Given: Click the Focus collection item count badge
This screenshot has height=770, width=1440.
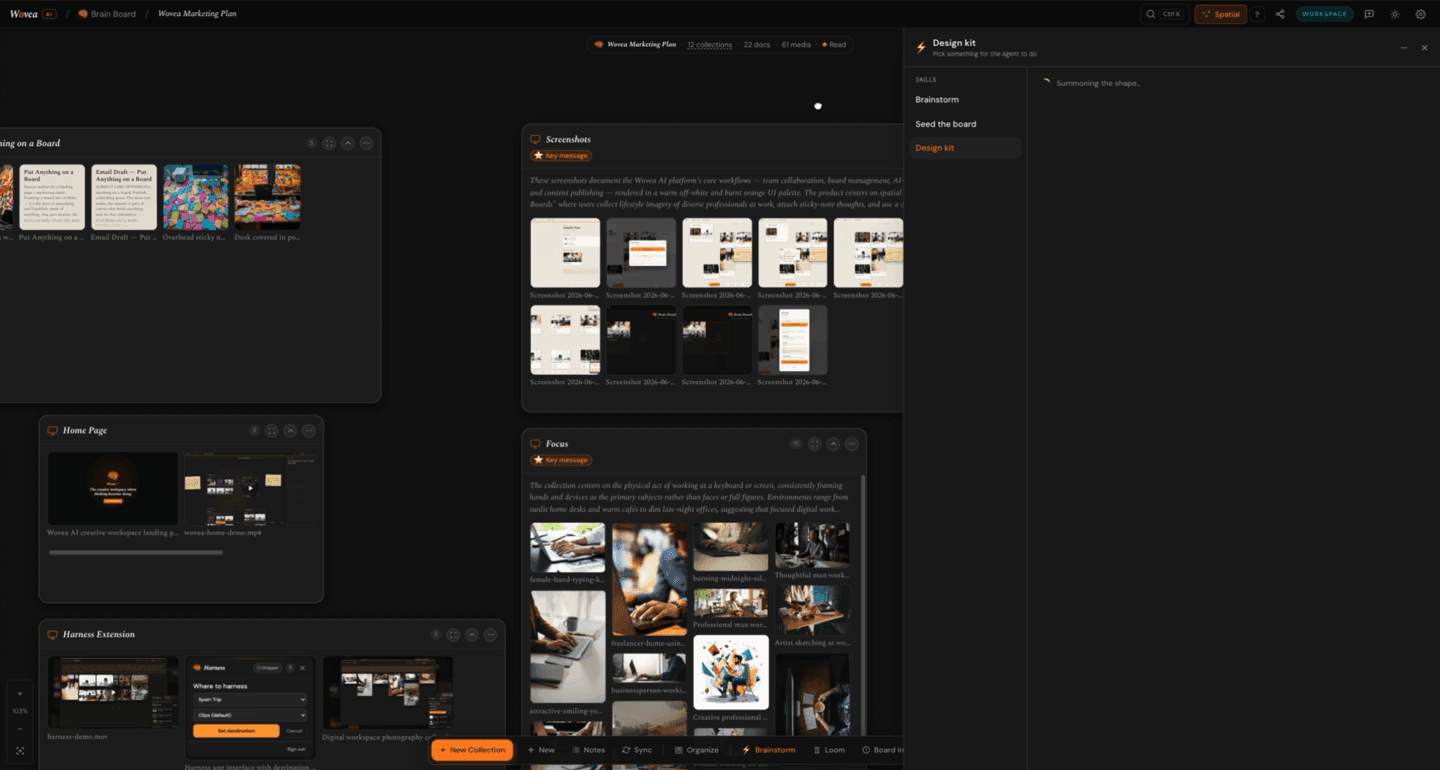Looking at the screenshot, I should pyautogui.click(x=796, y=444).
